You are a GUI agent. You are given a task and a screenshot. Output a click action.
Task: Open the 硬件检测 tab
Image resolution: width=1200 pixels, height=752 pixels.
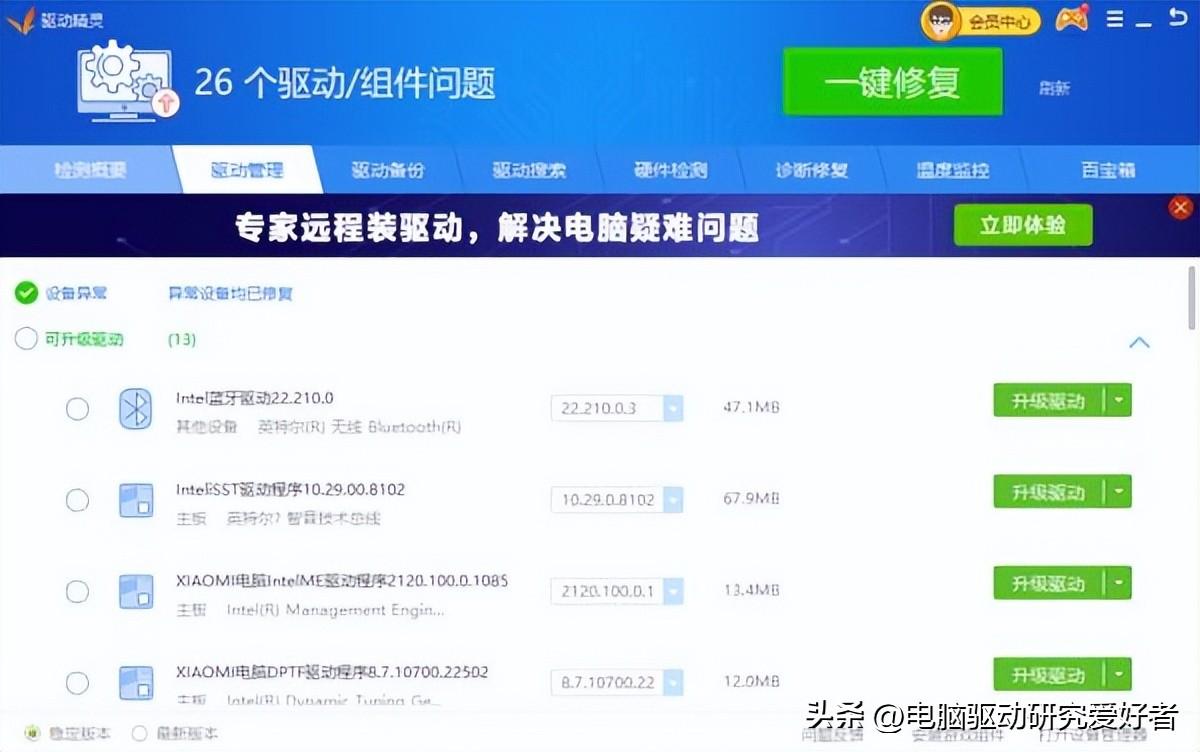(670, 170)
